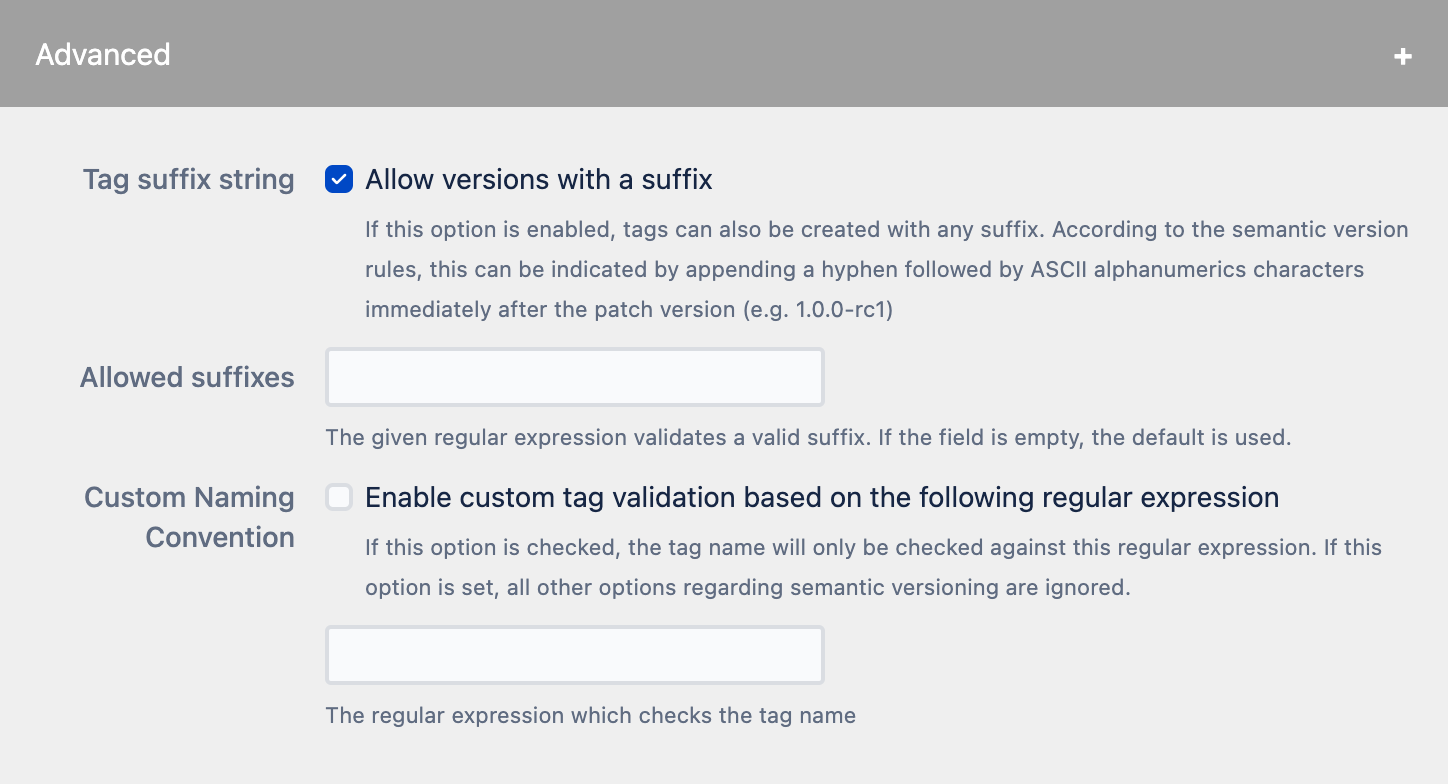Click the "If this option is enabled" description
This screenshot has width=1448, height=784.
point(886,230)
